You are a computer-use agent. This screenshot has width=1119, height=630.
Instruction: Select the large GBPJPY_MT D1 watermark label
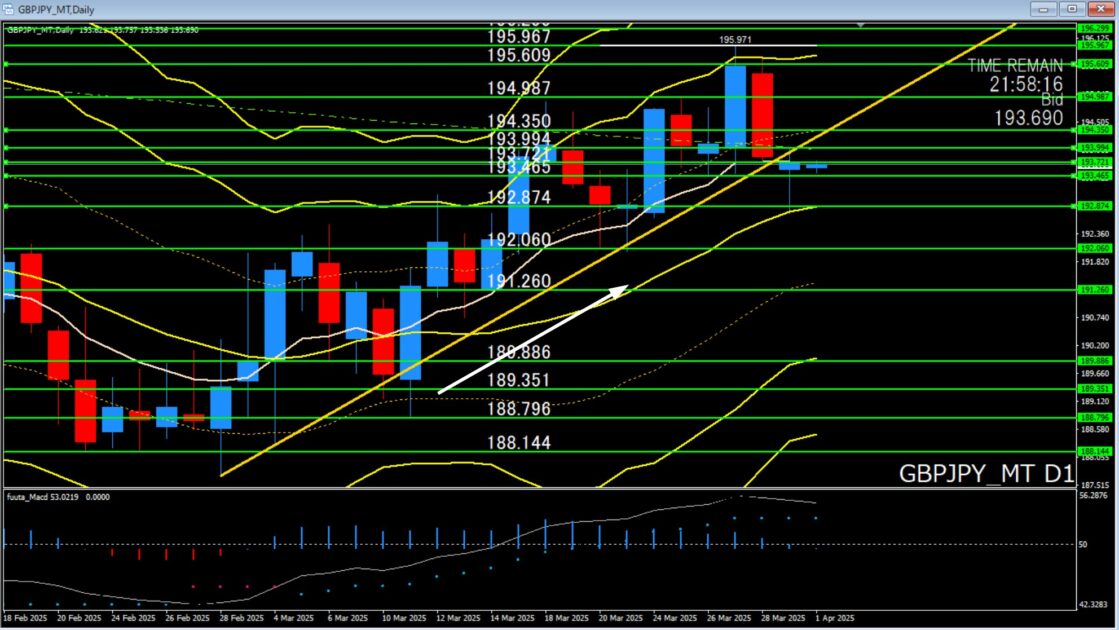tap(985, 473)
